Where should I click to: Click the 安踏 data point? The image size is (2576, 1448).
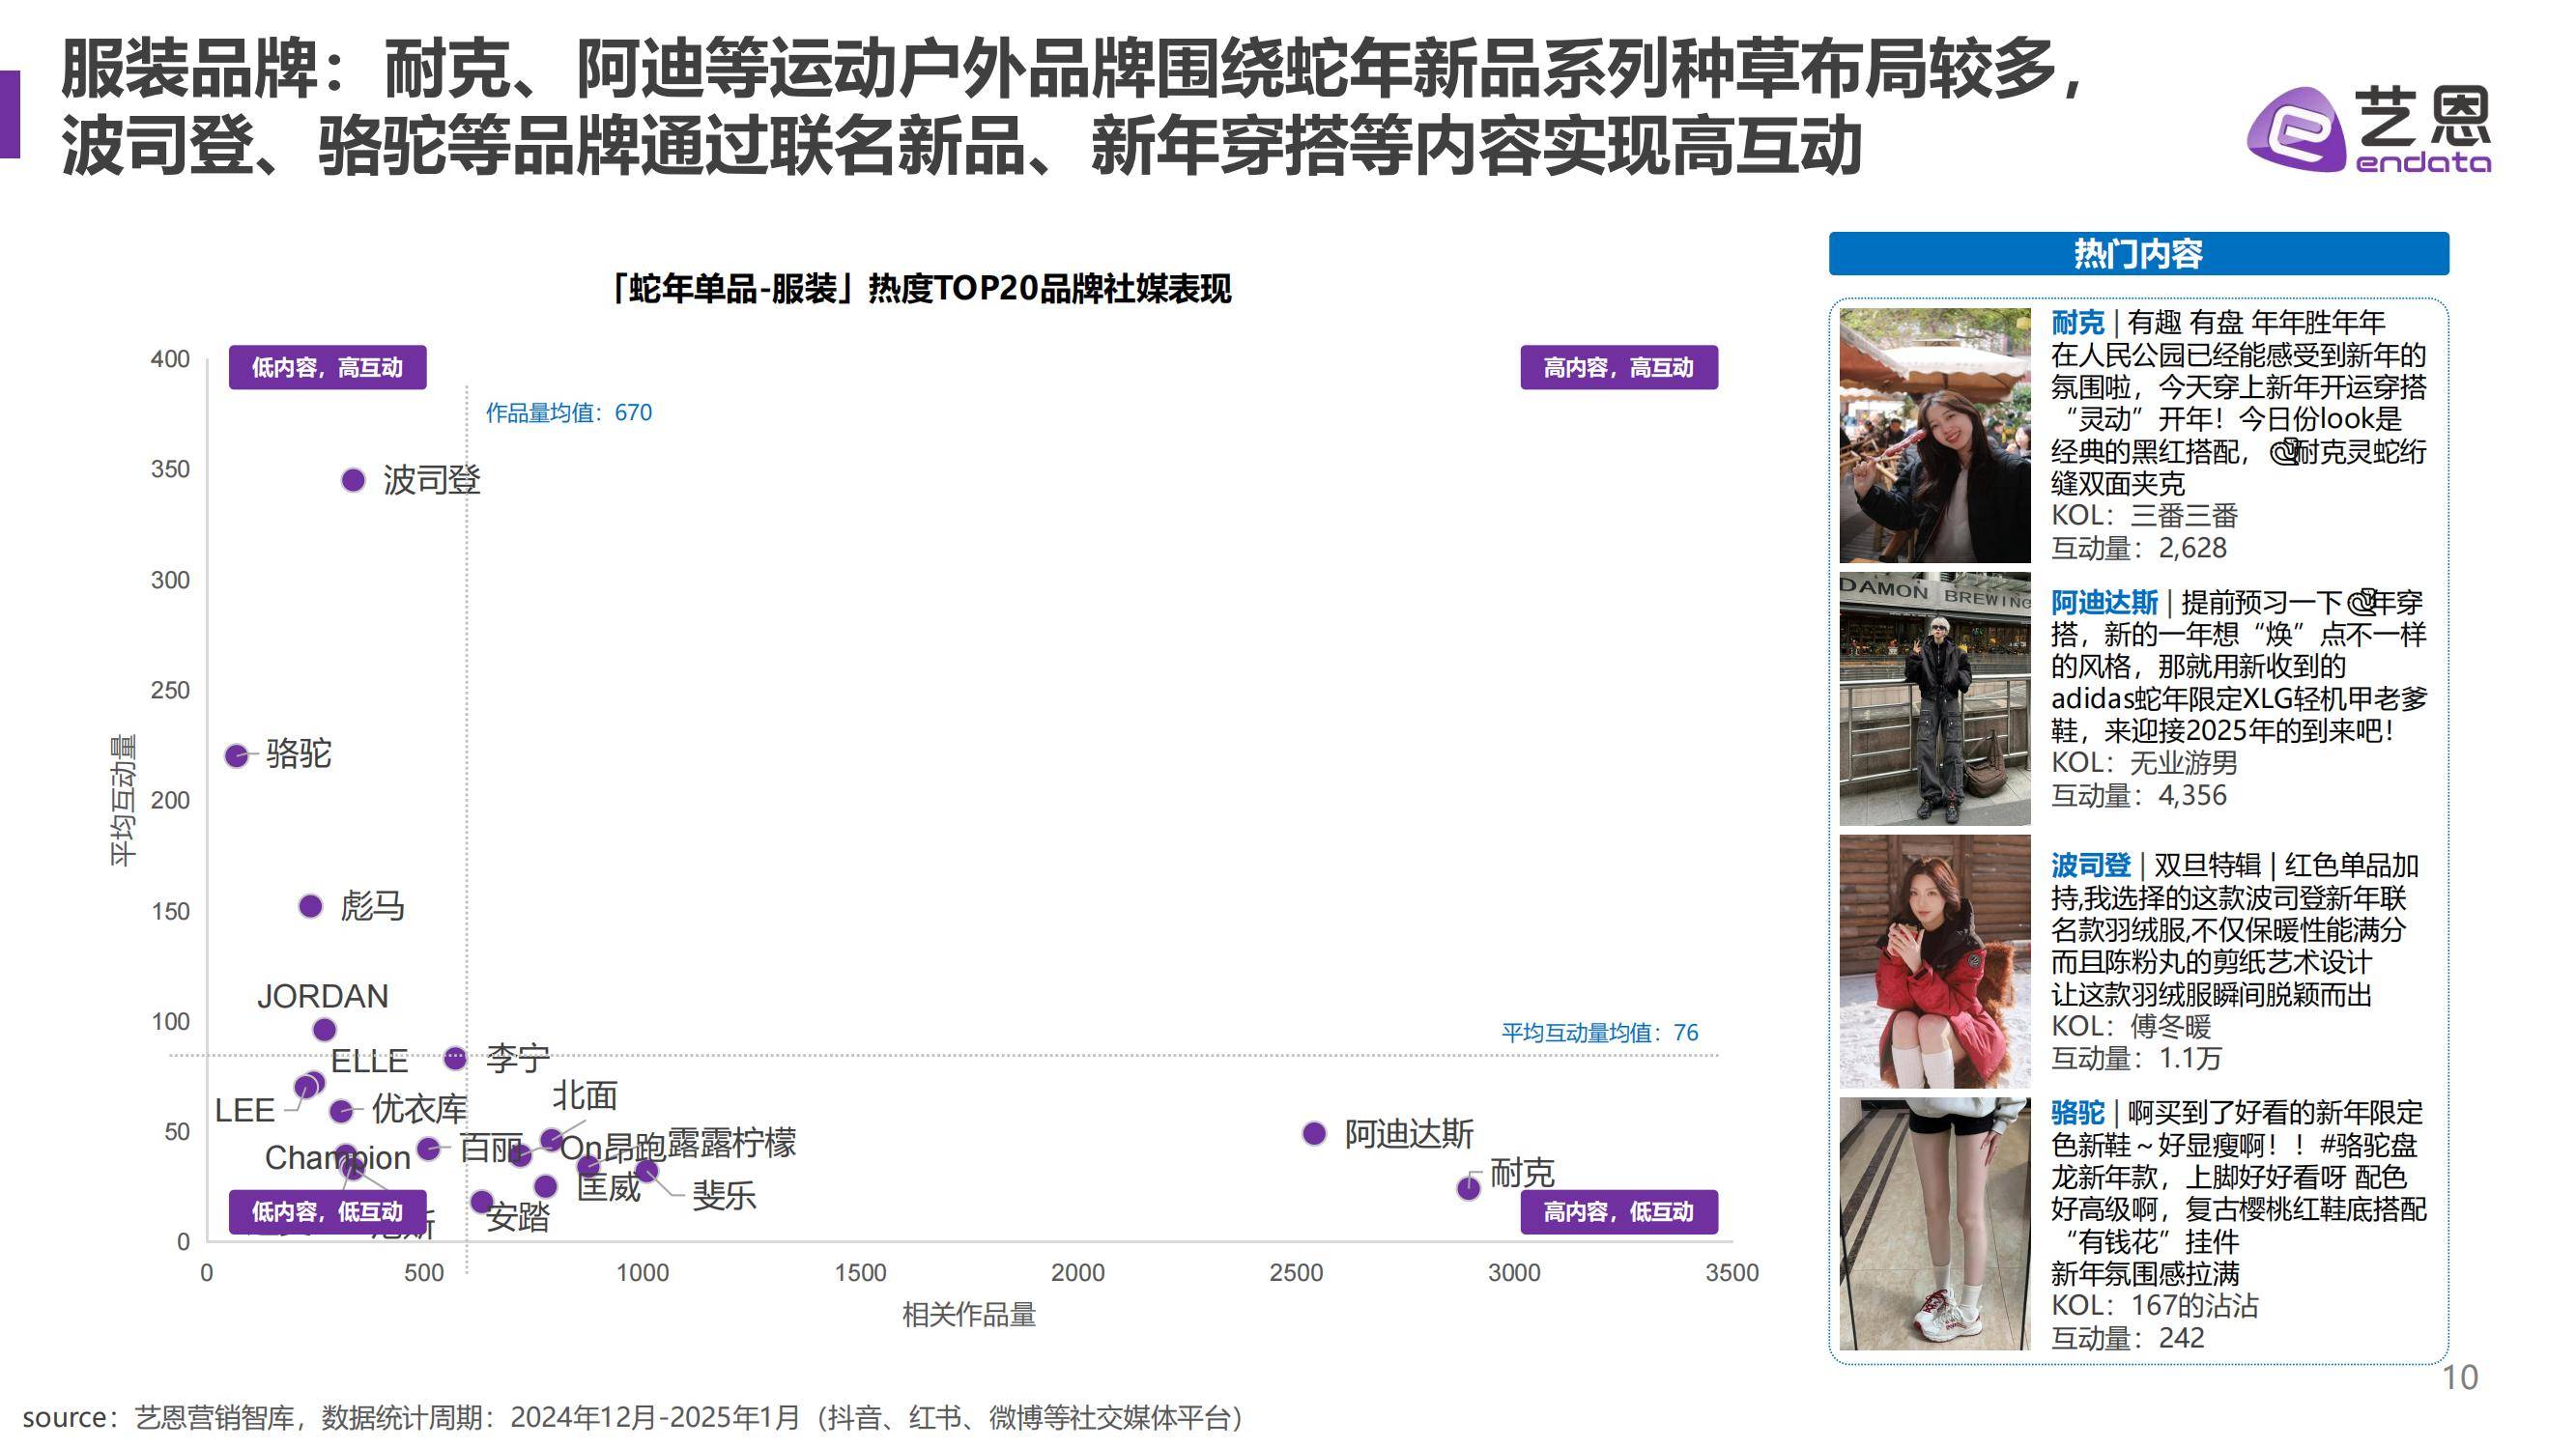[x=481, y=1201]
